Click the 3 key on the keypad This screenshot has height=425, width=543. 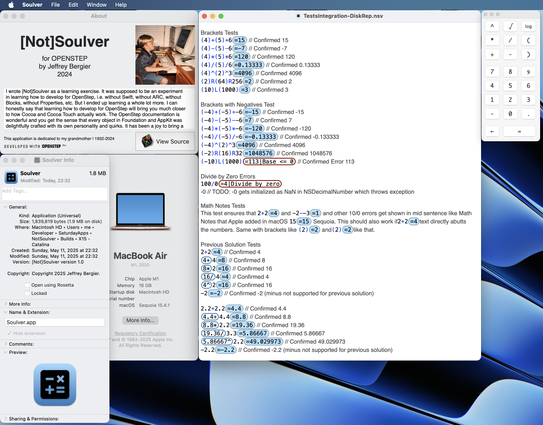[528, 100]
